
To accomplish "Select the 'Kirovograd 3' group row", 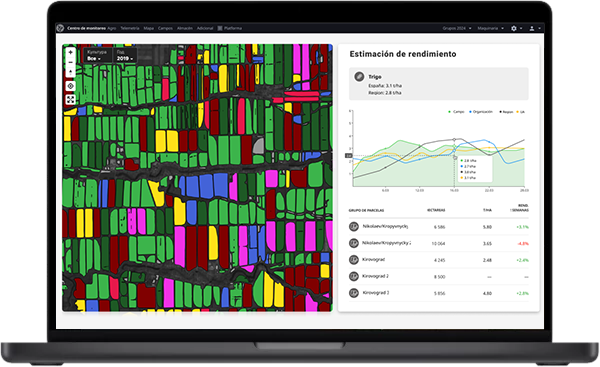I will click(439, 293).
